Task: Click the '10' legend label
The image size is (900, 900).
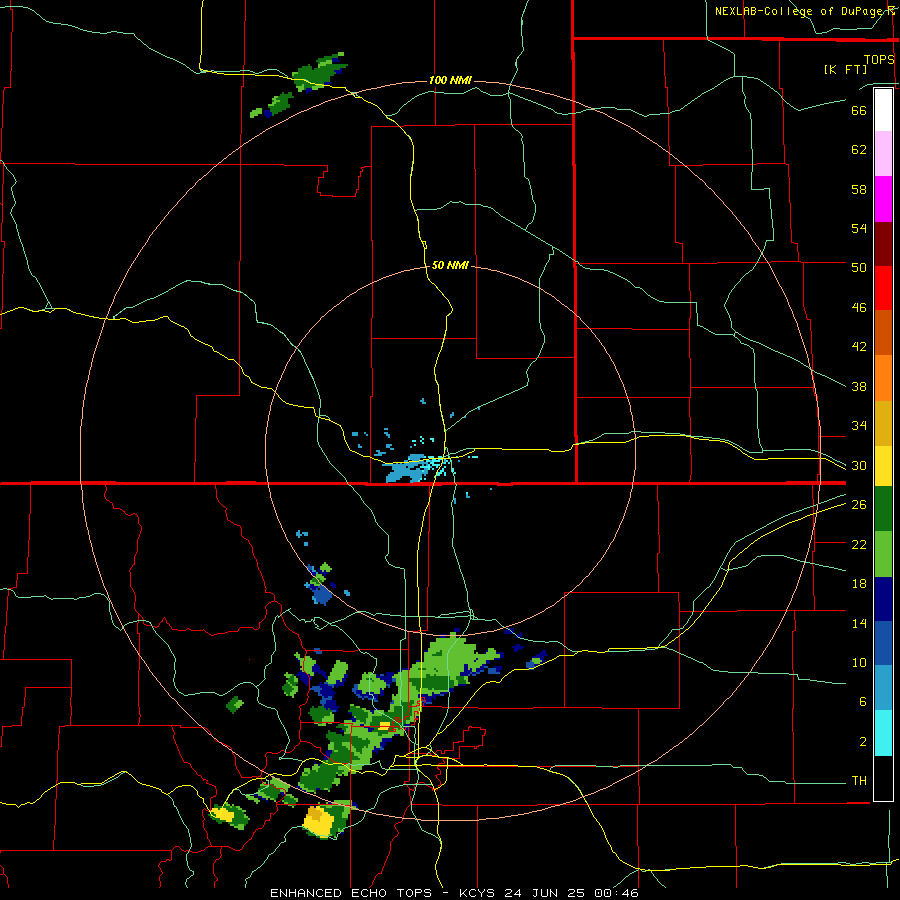Action: 859,662
